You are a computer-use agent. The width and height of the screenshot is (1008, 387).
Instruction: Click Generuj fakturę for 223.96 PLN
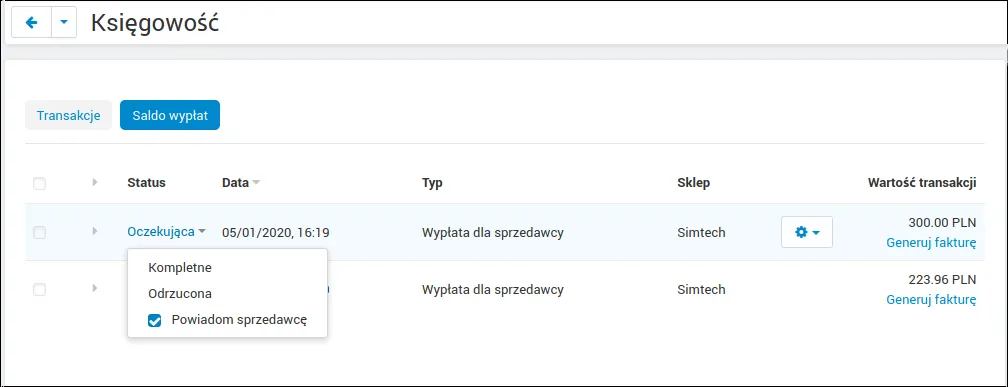pyautogui.click(x=931, y=300)
